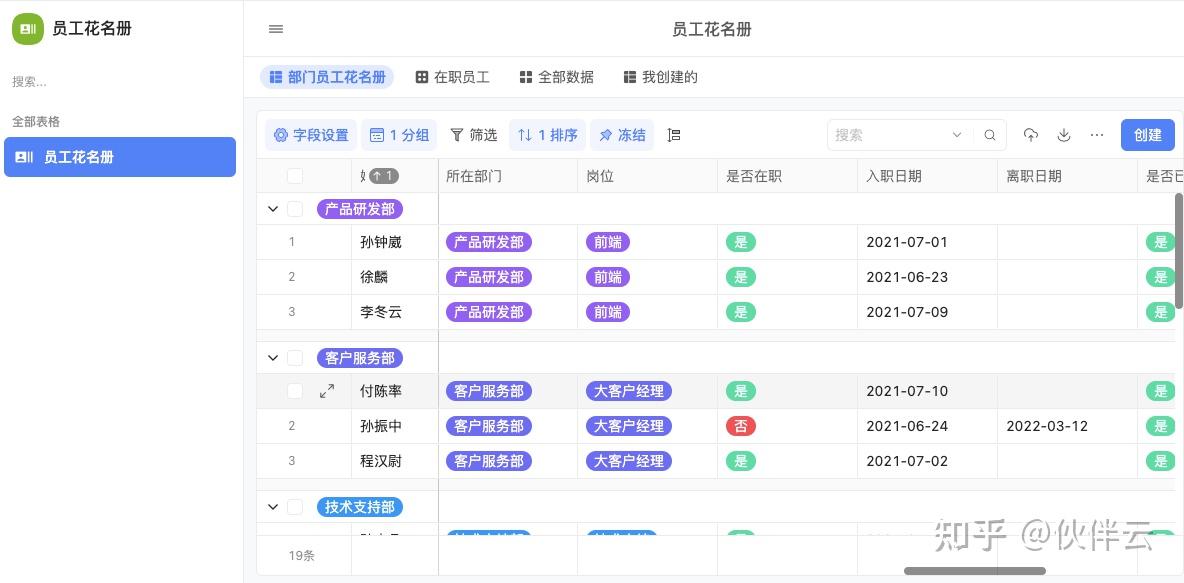Tick the select-all header checkbox
The image size is (1184, 583).
[x=295, y=176]
